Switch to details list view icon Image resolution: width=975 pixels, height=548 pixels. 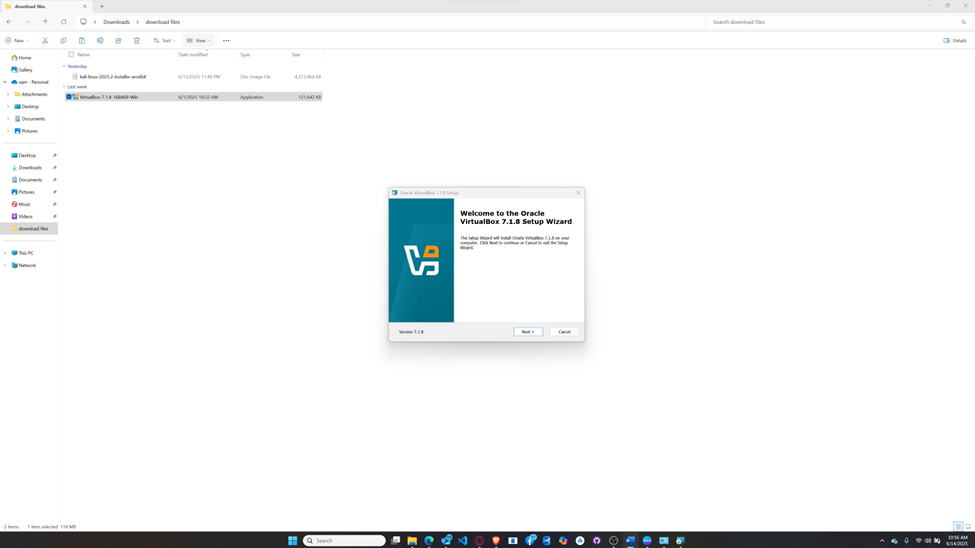tap(958, 526)
